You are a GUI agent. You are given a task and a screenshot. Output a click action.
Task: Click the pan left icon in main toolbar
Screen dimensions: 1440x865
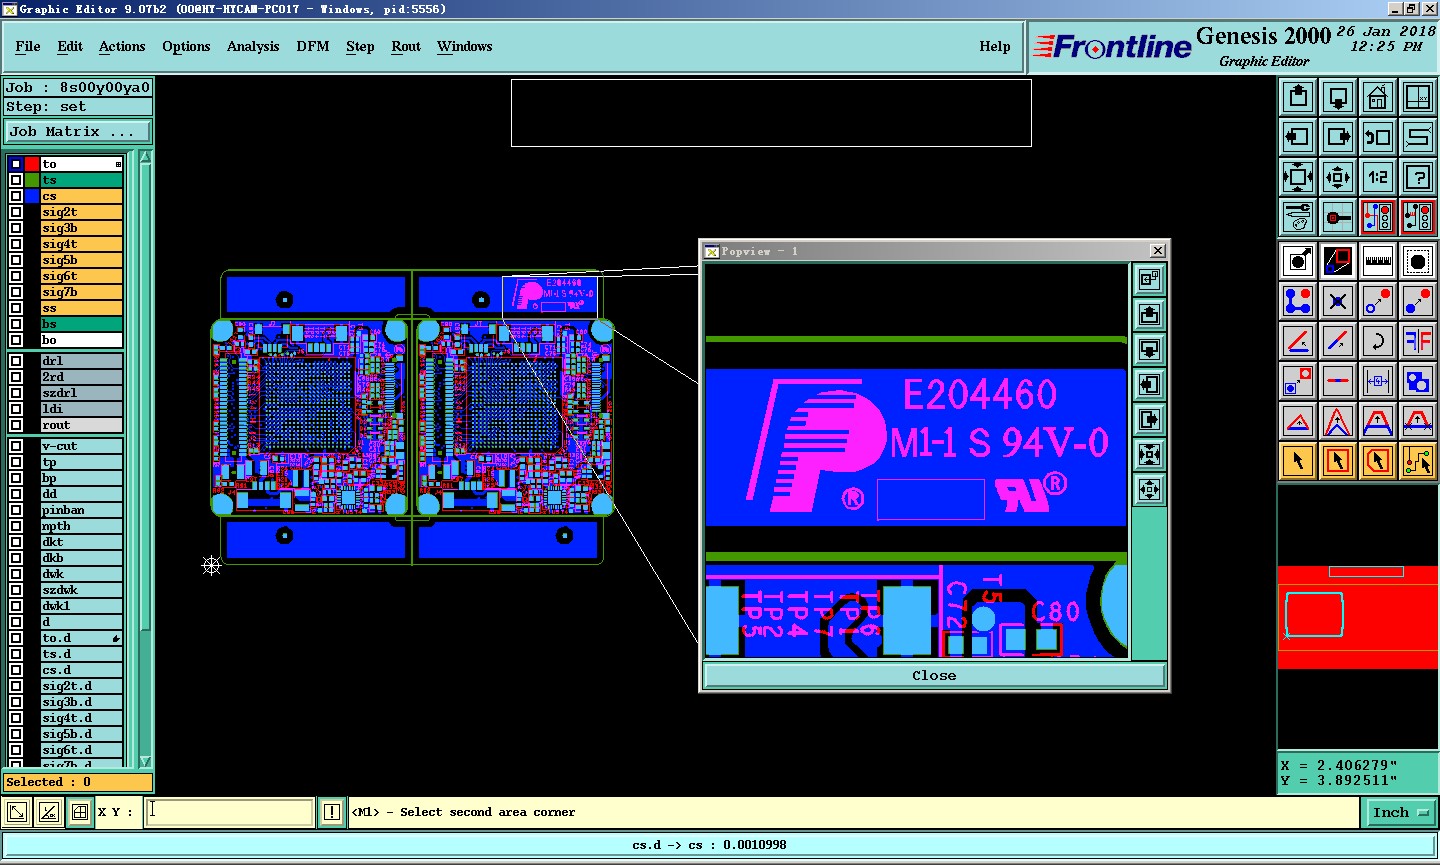pyautogui.click(x=1298, y=137)
